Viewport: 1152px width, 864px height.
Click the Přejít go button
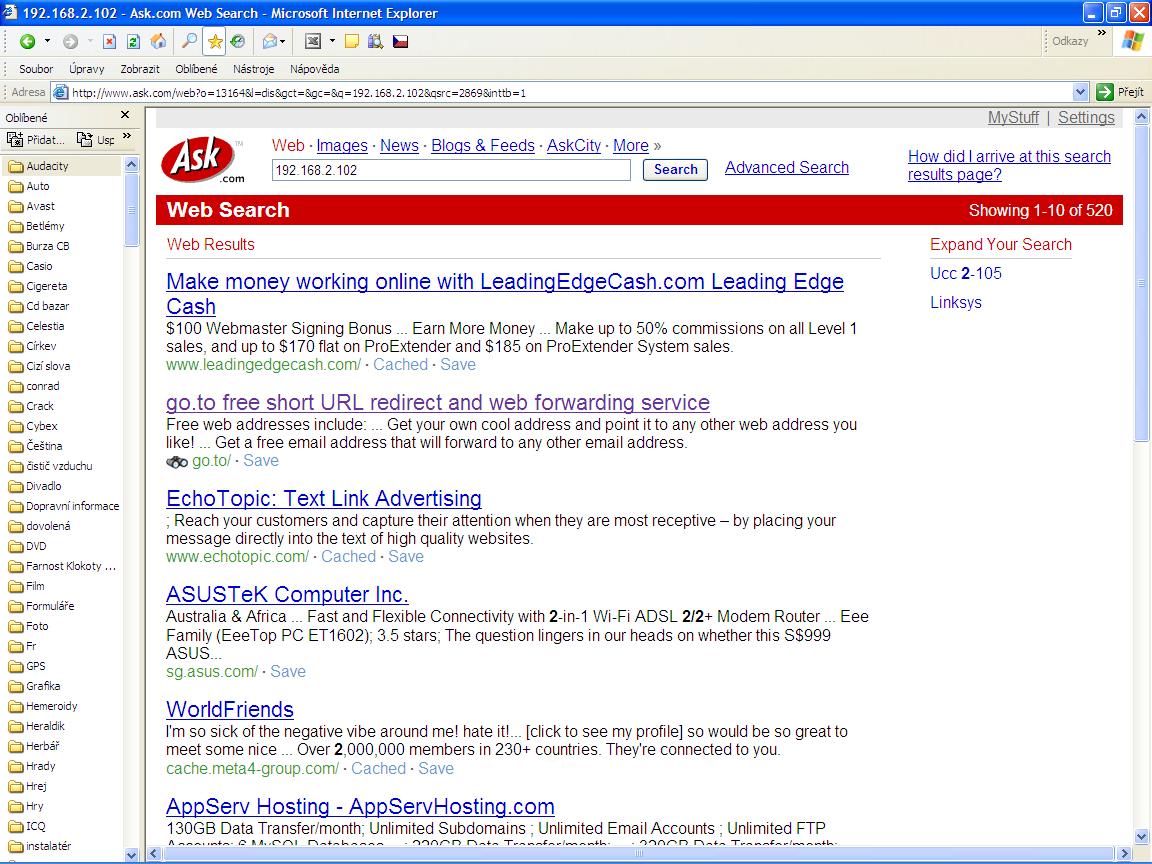click(1120, 92)
